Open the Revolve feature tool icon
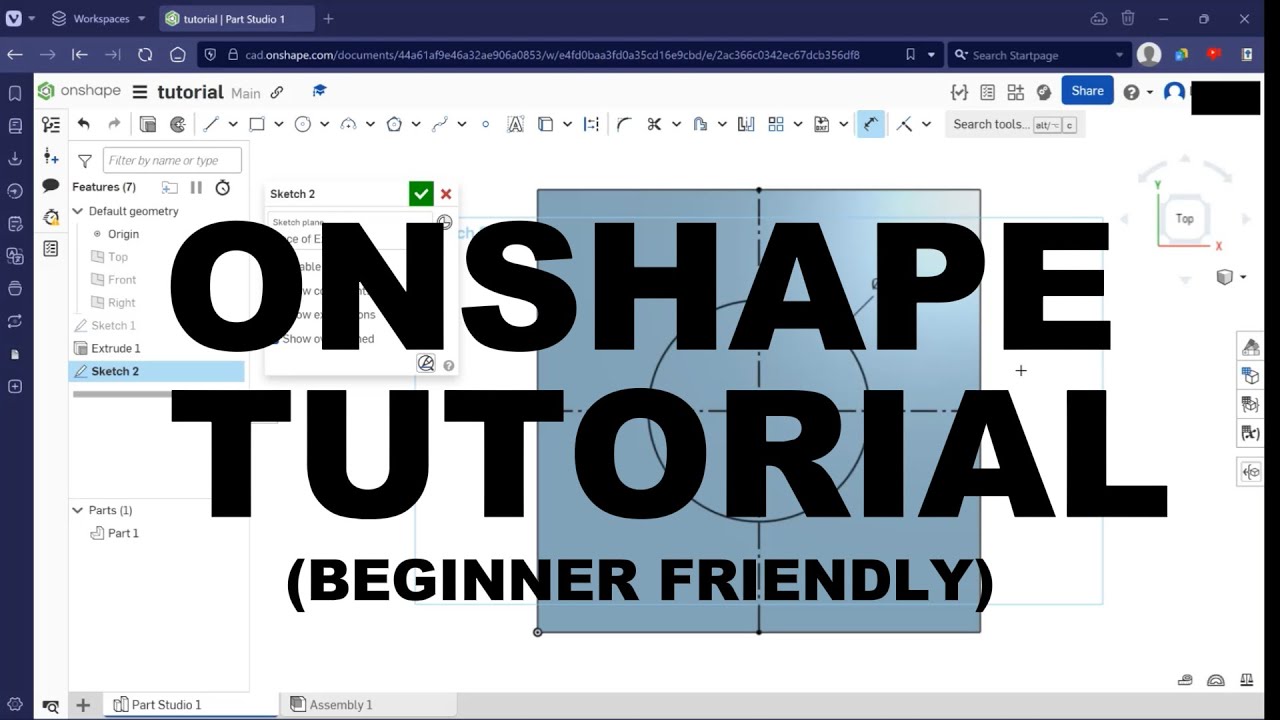Screen dimensions: 1280x720 click(178, 124)
